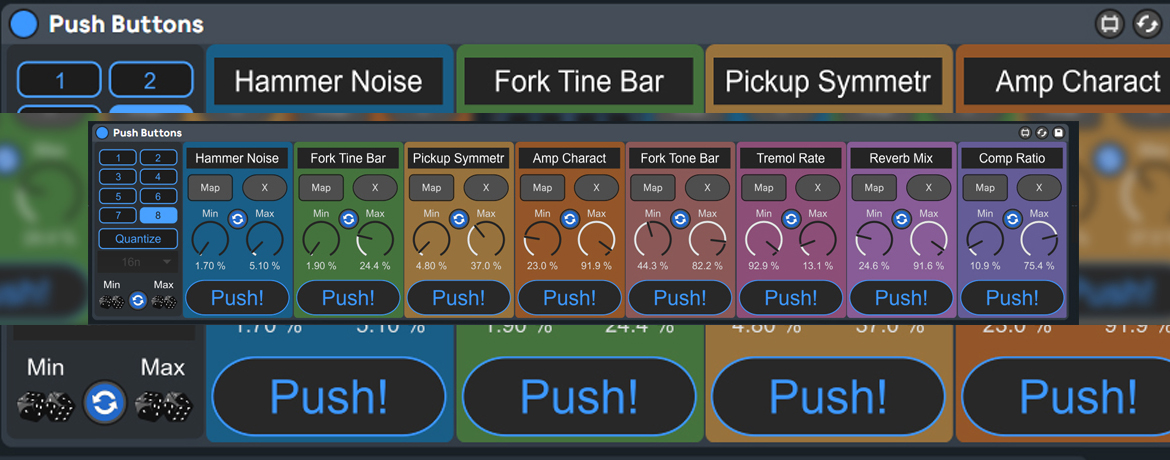
Task: Select number 6 in the button grid
Action: point(158,196)
